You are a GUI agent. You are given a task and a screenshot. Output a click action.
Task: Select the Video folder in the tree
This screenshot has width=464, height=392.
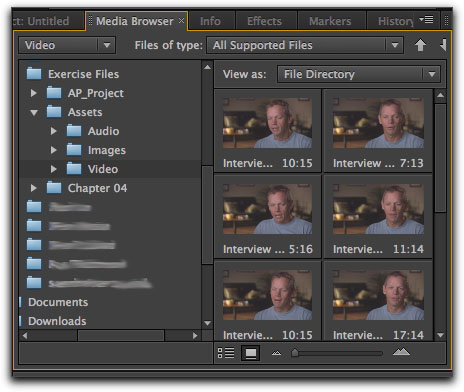click(x=110, y=169)
